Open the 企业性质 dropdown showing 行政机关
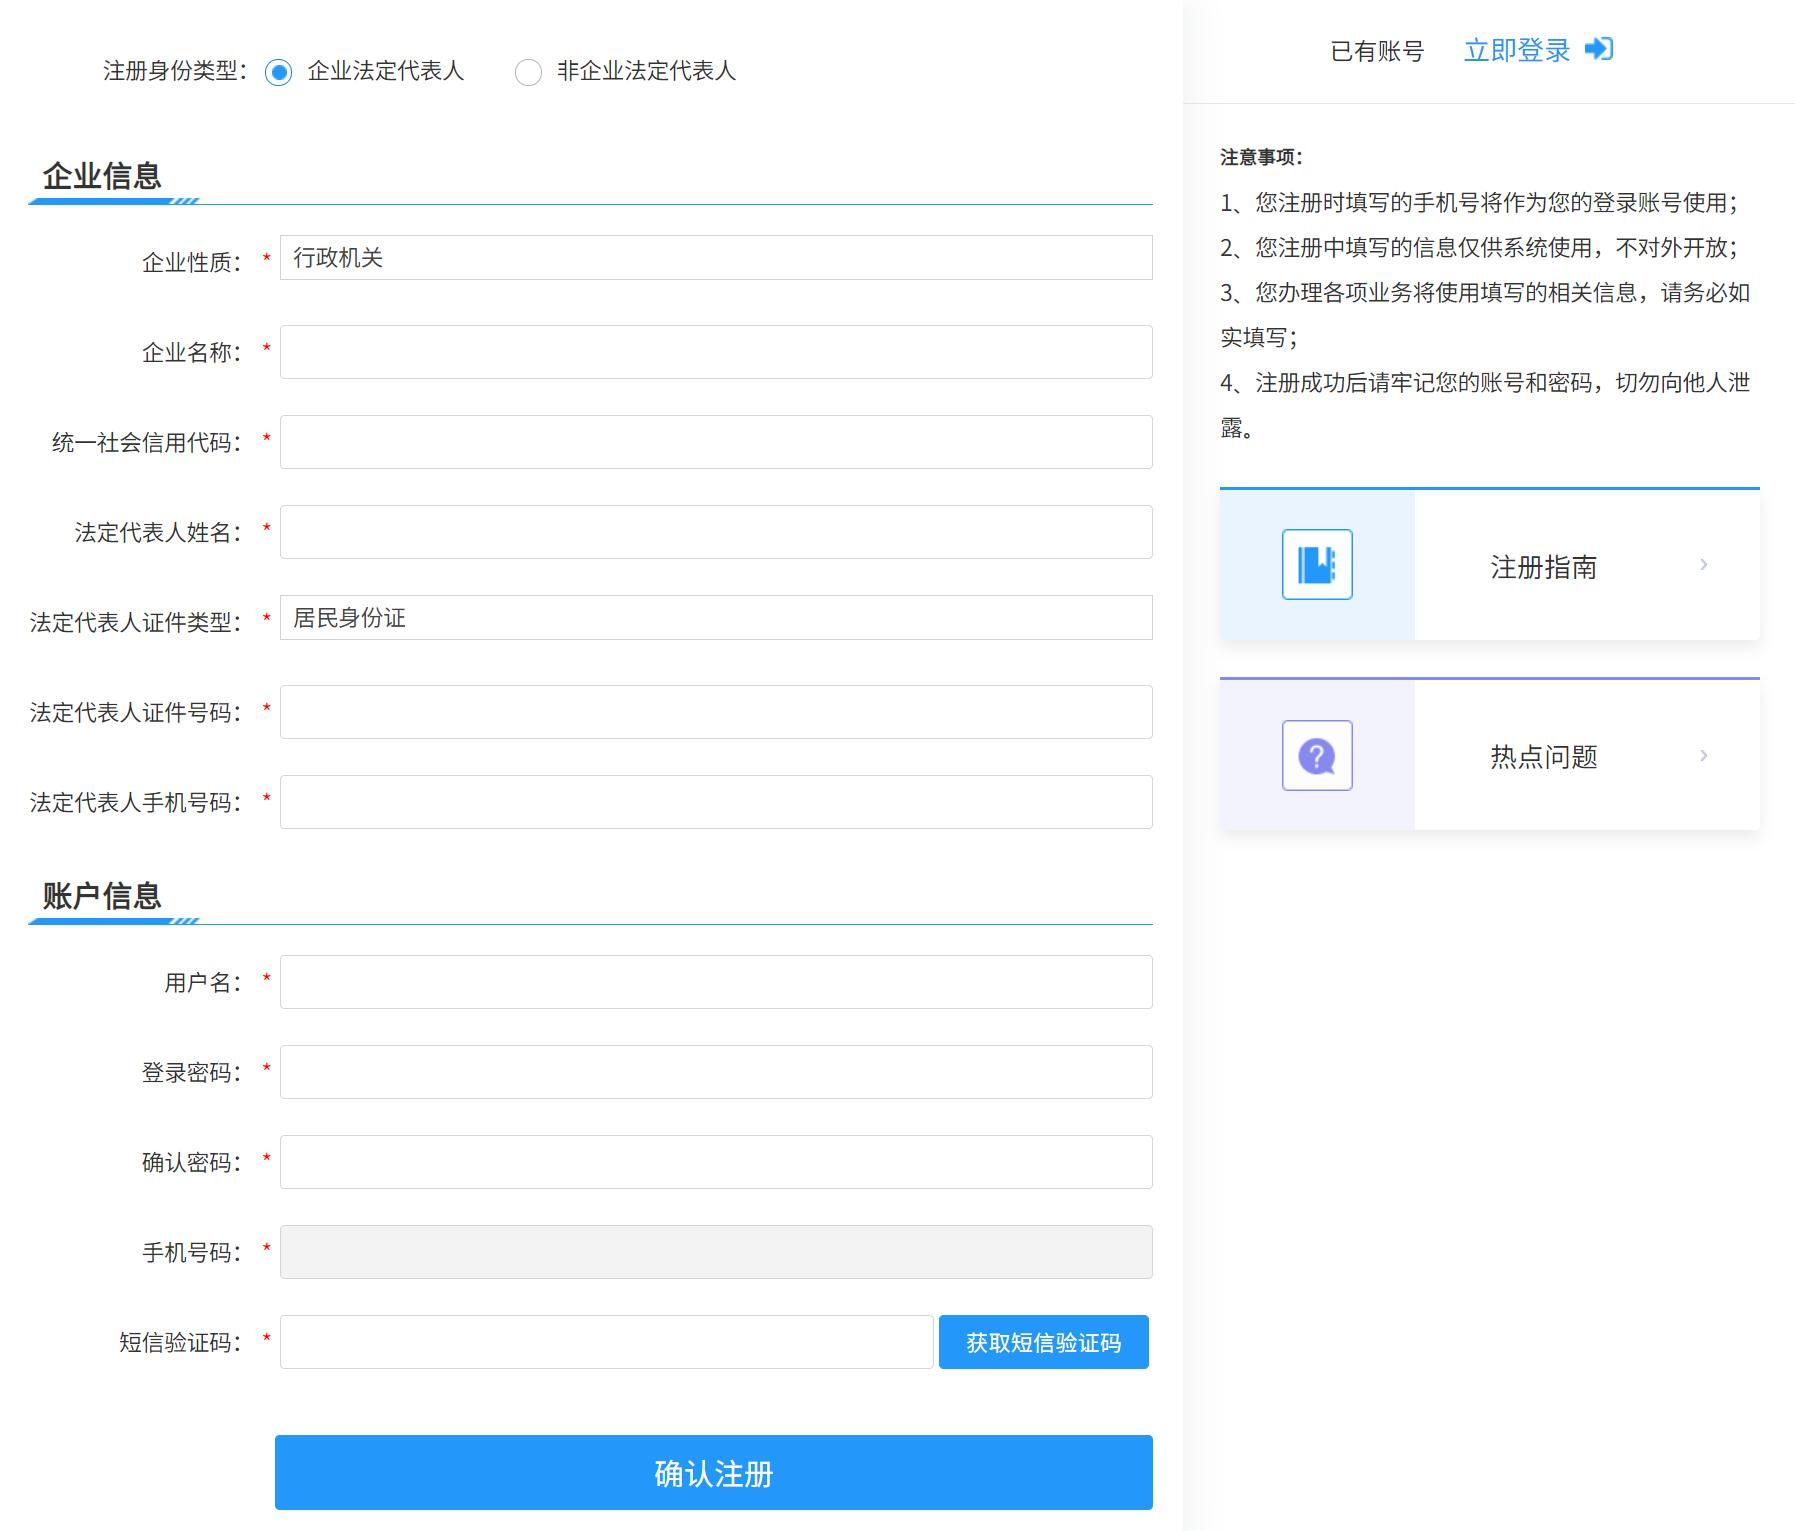 click(716, 258)
